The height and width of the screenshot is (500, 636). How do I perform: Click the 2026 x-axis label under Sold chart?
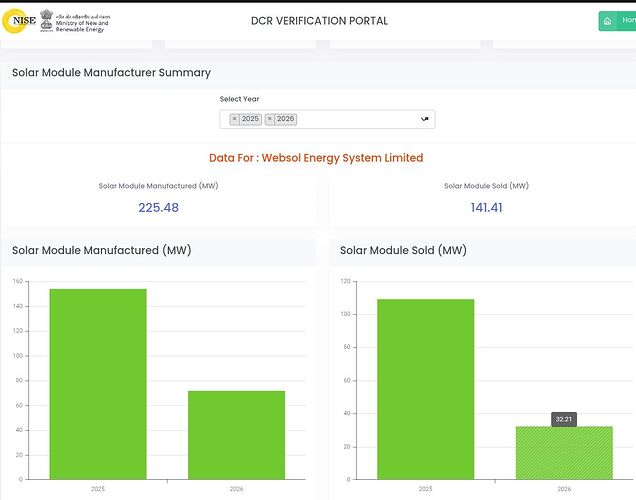tap(564, 489)
